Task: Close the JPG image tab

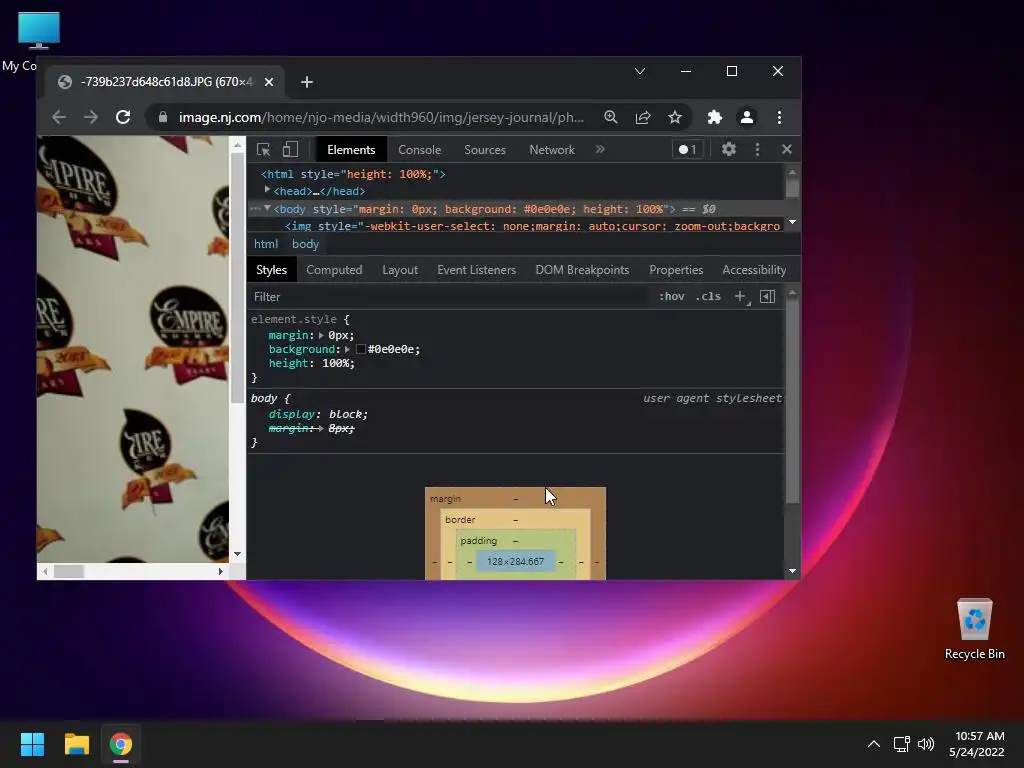Action: 269,82
